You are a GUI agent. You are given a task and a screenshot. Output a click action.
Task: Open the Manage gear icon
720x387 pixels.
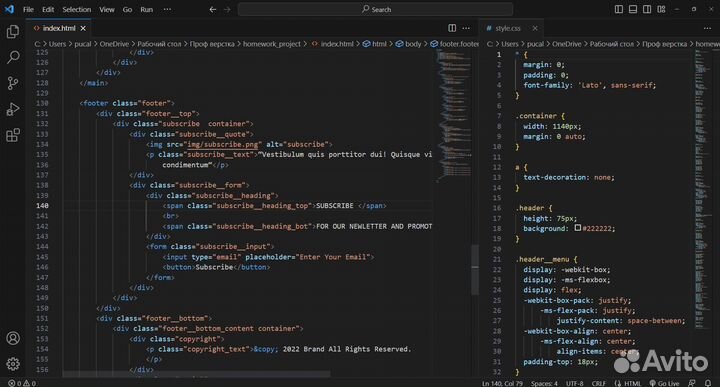point(13,364)
